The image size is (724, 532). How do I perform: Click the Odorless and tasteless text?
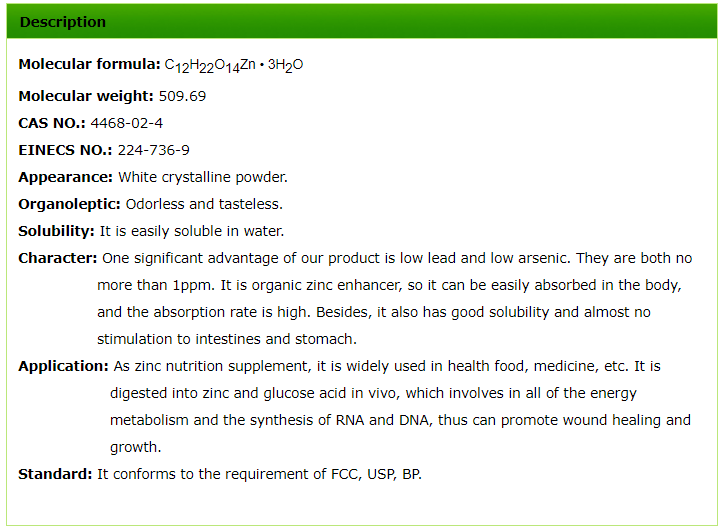point(204,204)
